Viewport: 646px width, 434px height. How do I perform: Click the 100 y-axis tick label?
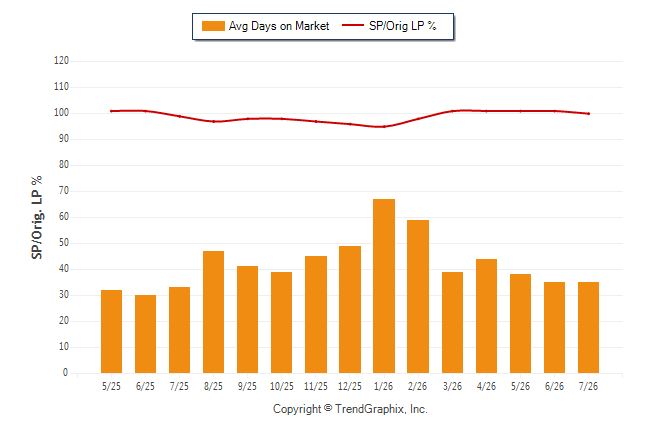tap(61, 113)
